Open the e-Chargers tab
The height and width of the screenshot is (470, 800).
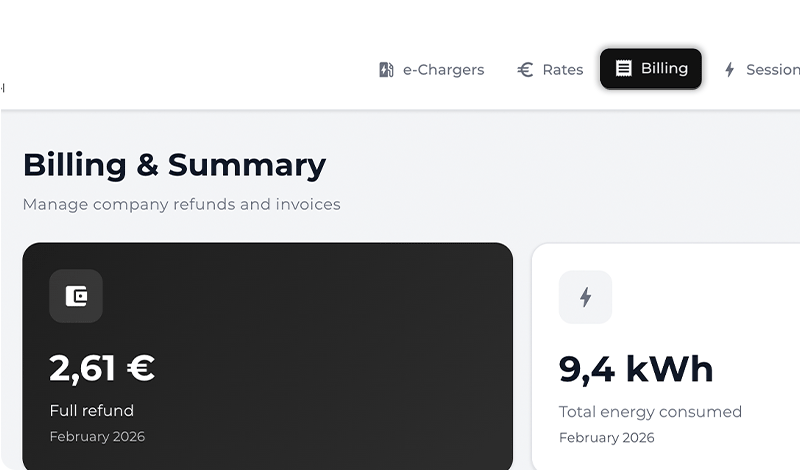coord(442,70)
